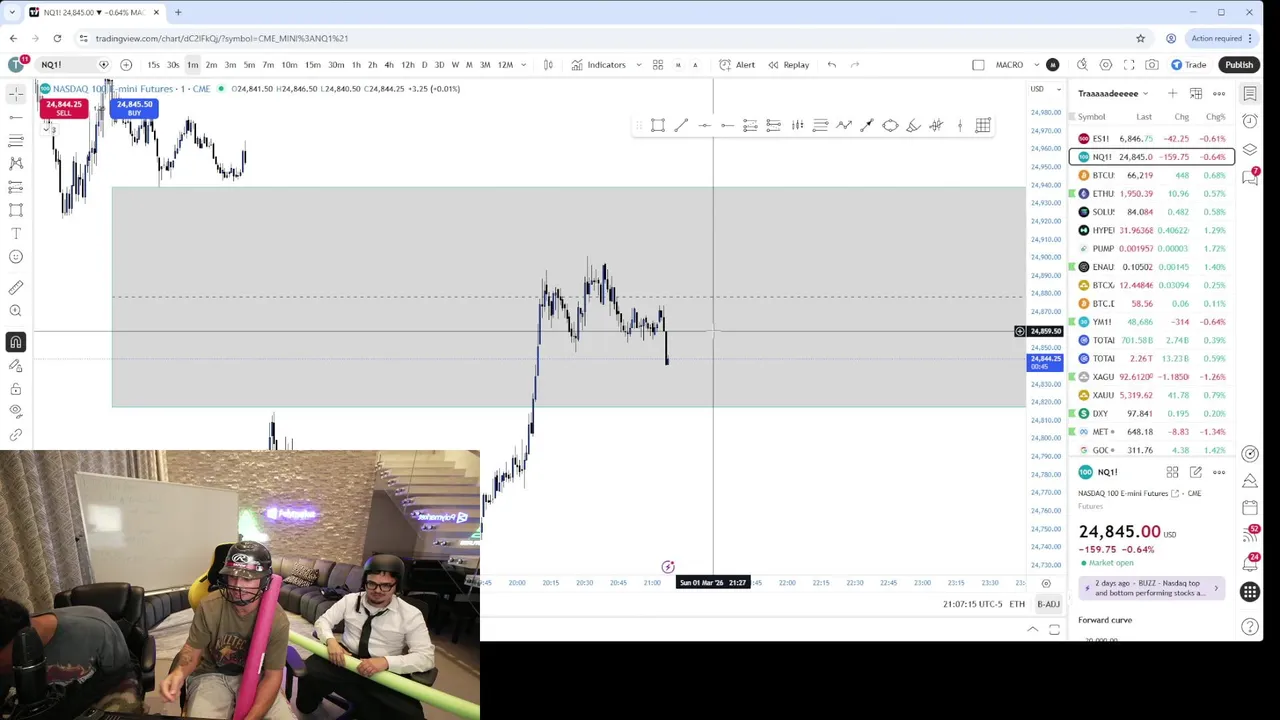
Task: Open the candlestick chart type menu
Action: coord(548,65)
